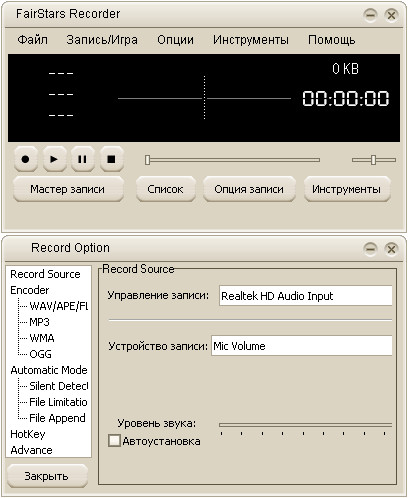Click the Уровень звука level slider
Image resolution: width=408 pixels, height=498 pixels.
pyautogui.click(x=305, y=425)
